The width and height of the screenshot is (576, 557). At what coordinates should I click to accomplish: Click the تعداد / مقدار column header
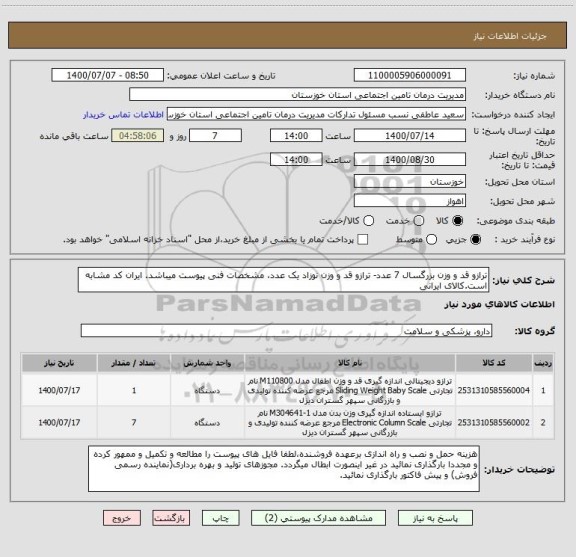(134, 363)
